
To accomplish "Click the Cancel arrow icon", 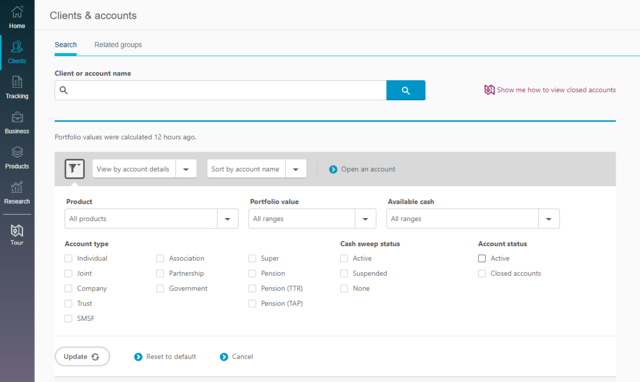I will (224, 357).
